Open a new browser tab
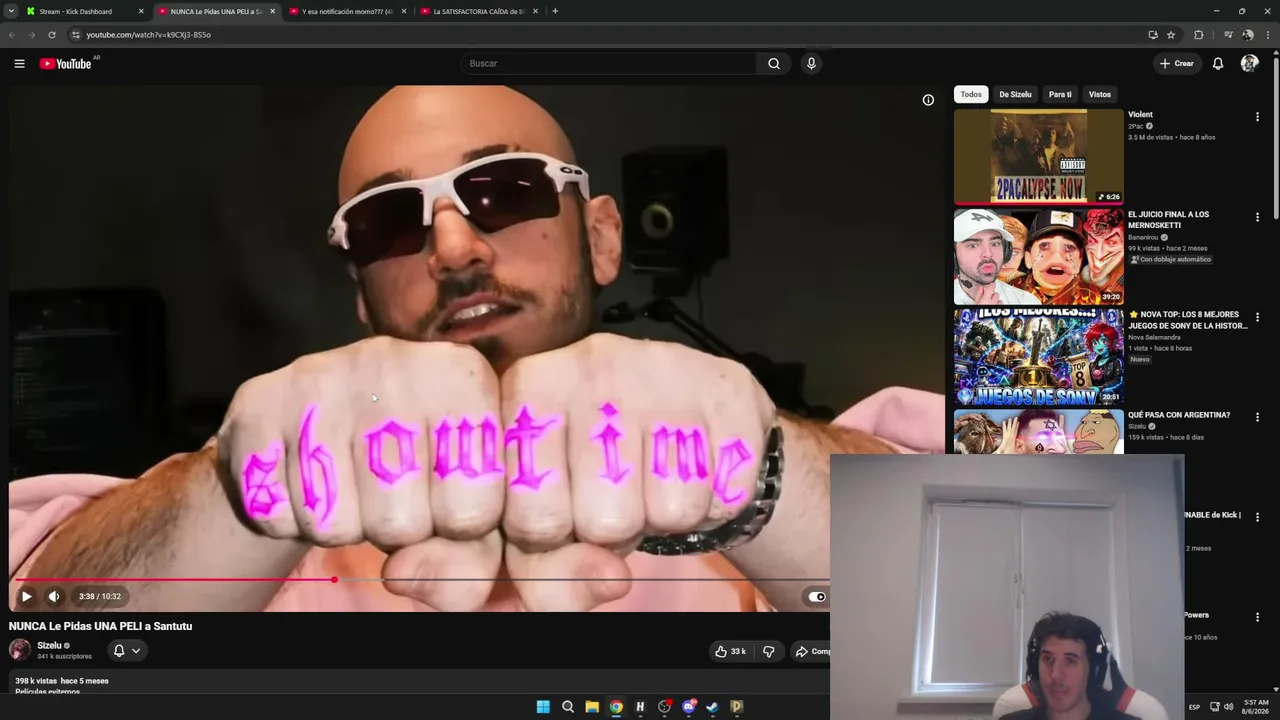1280x720 pixels. point(555,11)
